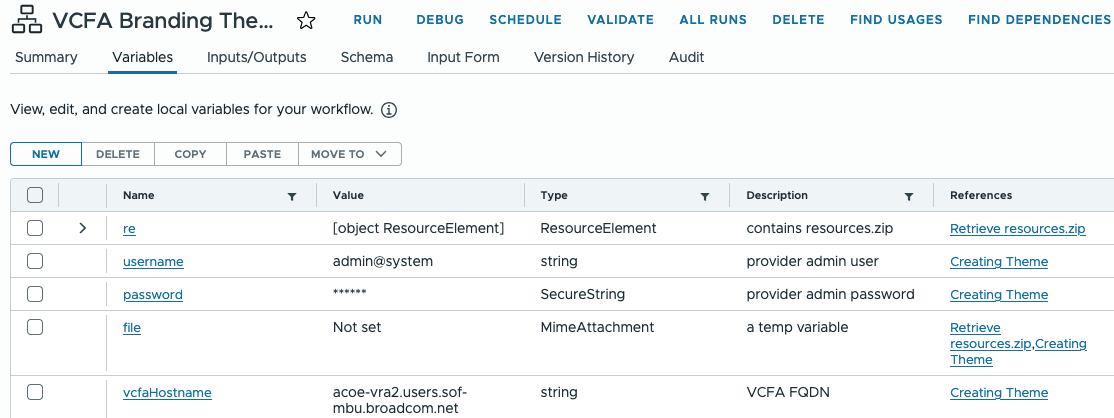Viewport: 1114px width, 418px height.
Task: Click the info icon next to the variables description
Action: (x=389, y=109)
